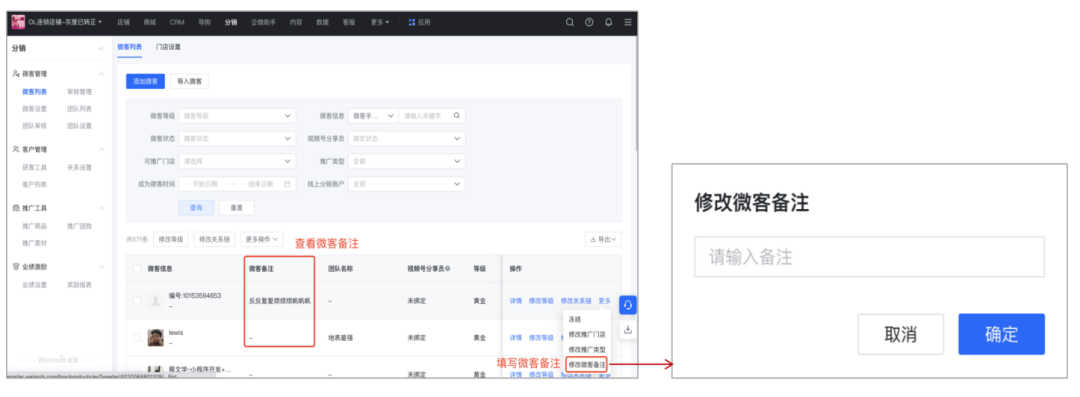Switch to the 门店设置 tab
This screenshot has width=1080, height=397.
[x=168, y=47]
